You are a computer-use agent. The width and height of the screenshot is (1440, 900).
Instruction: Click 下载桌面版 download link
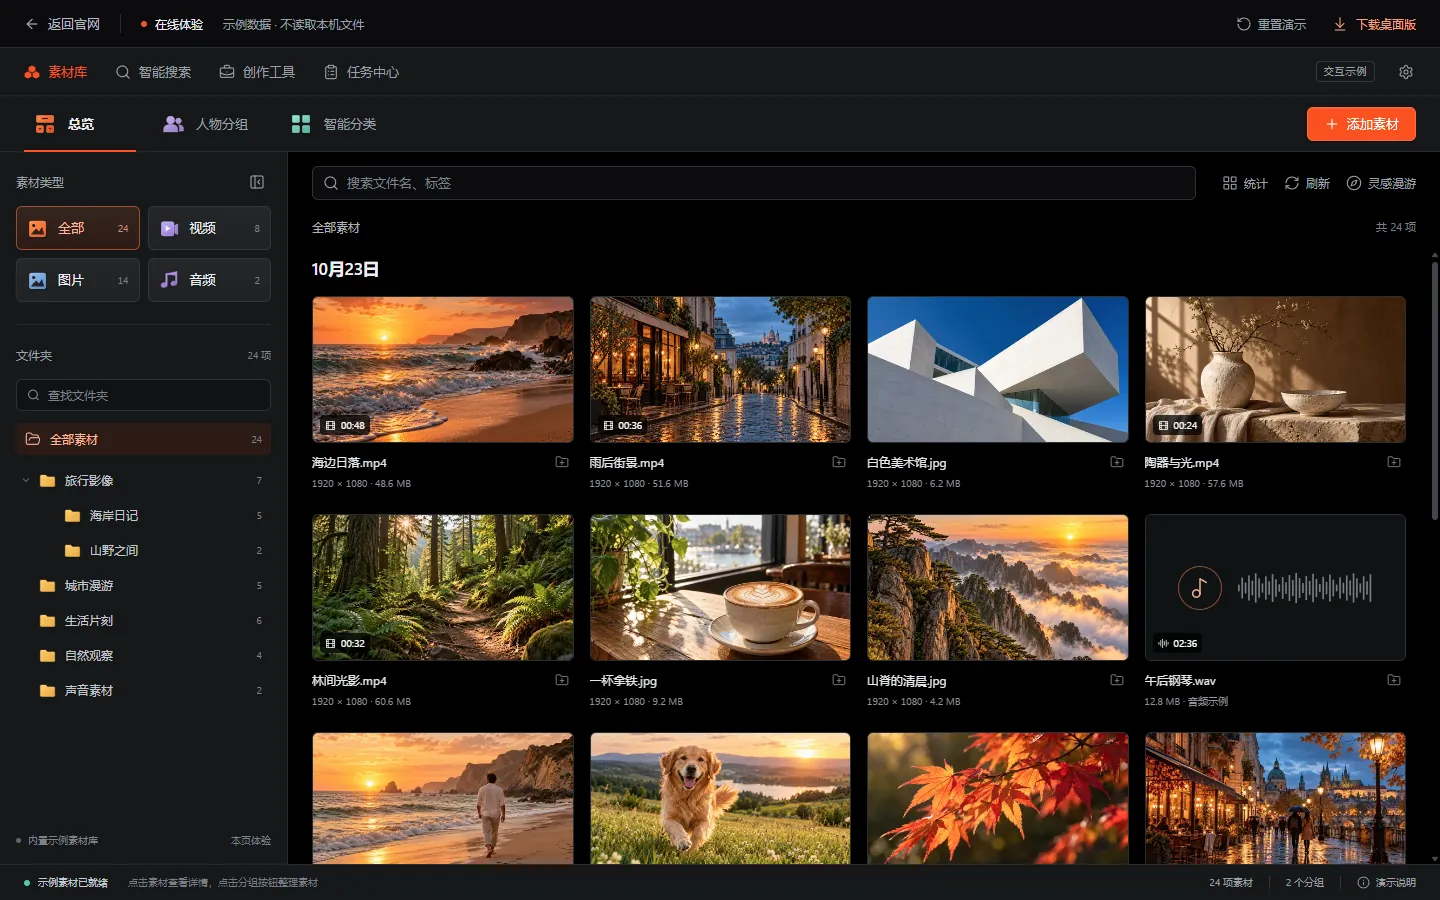click(1375, 24)
